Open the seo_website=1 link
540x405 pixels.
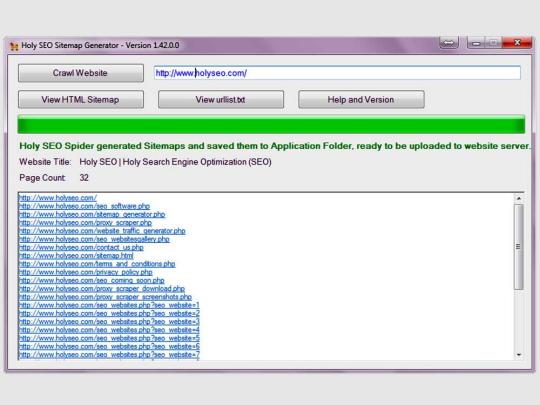pos(109,305)
